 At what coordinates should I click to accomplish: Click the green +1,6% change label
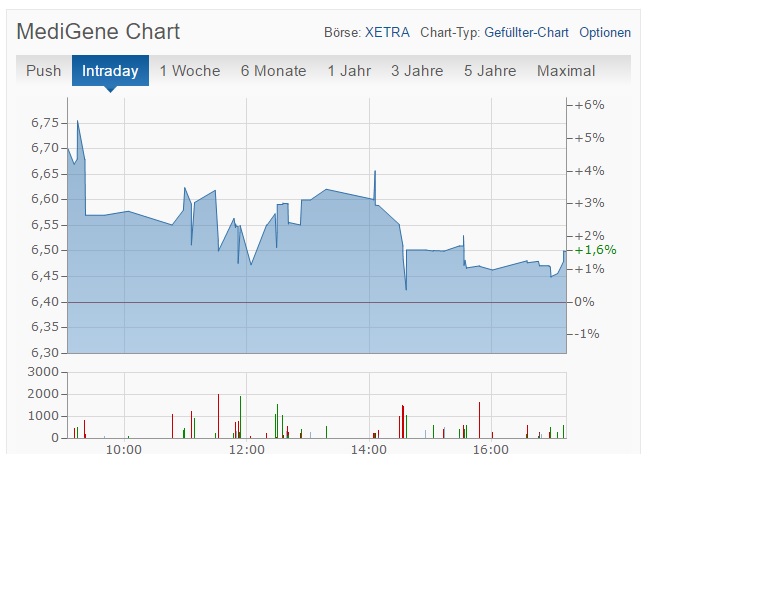[595, 250]
